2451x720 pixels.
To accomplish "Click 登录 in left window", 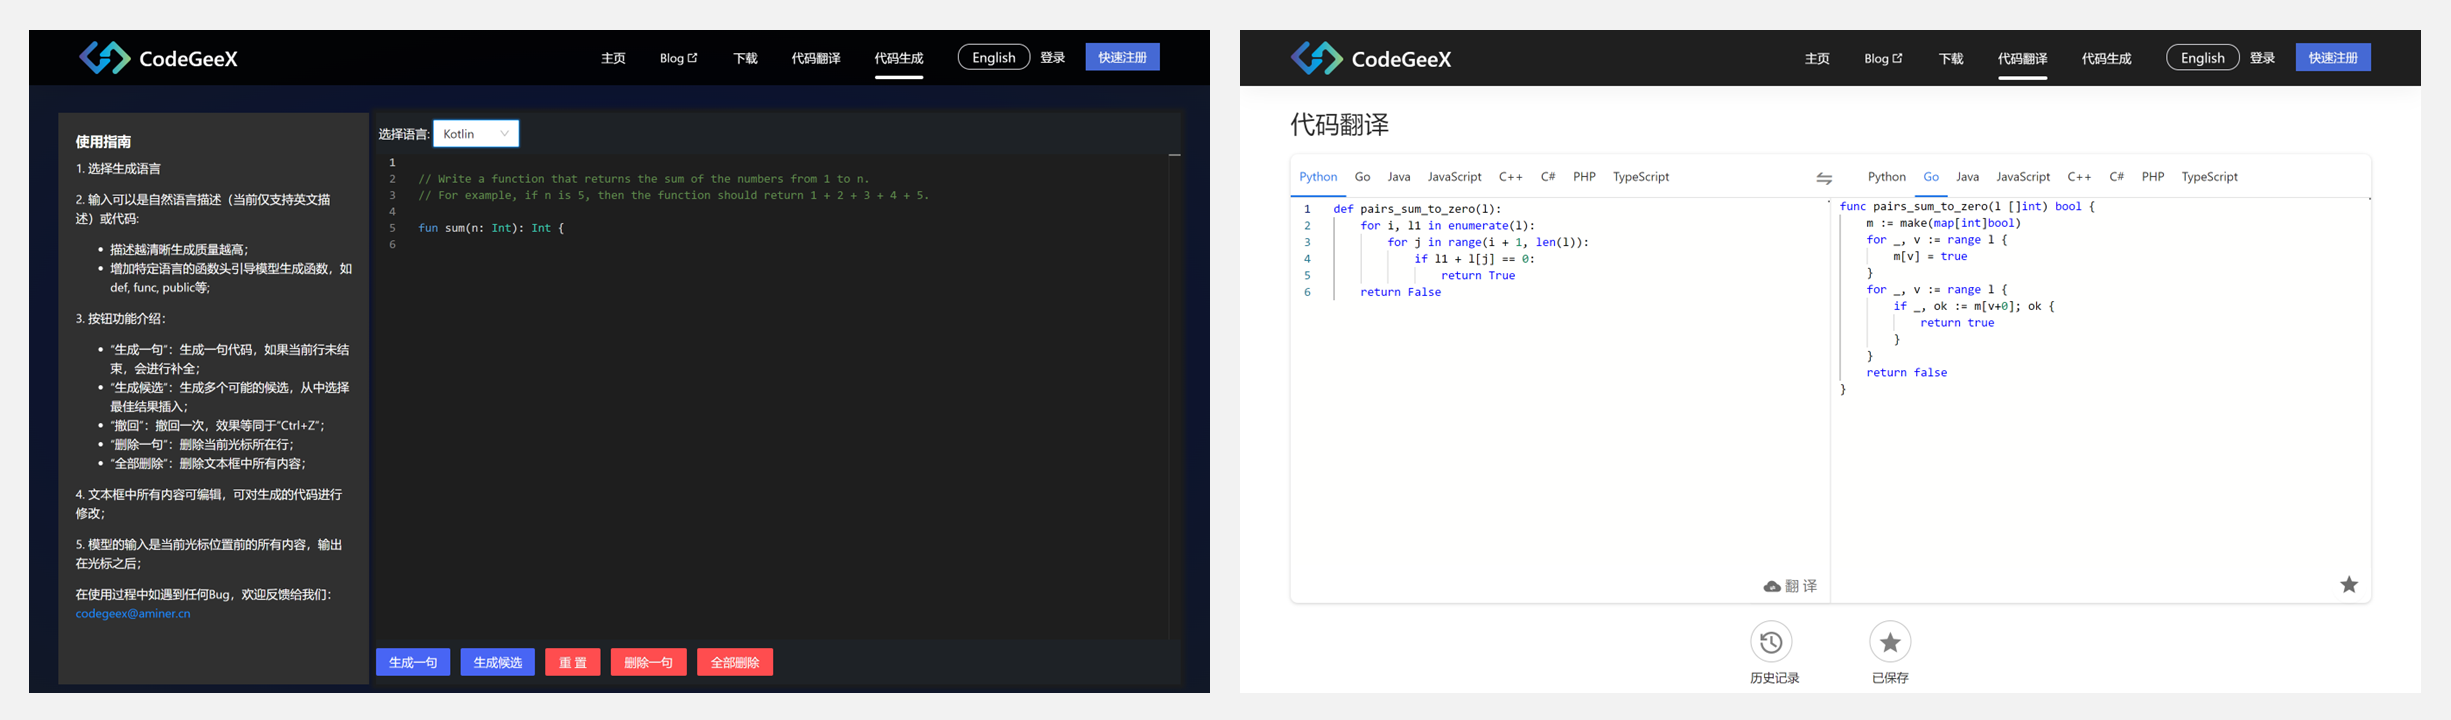I will pyautogui.click(x=1052, y=57).
